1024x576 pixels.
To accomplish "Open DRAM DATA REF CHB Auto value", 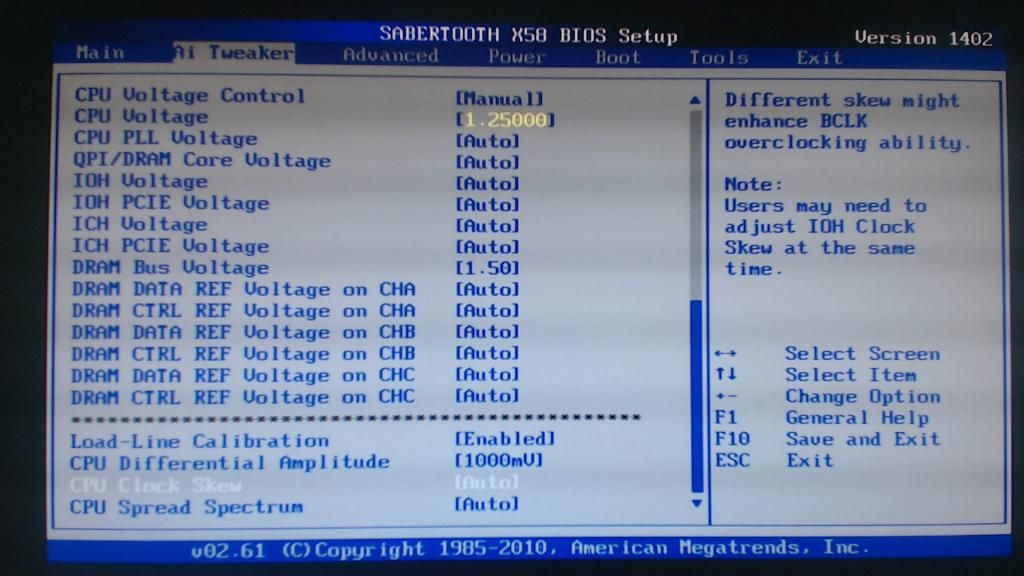I will coord(487,332).
